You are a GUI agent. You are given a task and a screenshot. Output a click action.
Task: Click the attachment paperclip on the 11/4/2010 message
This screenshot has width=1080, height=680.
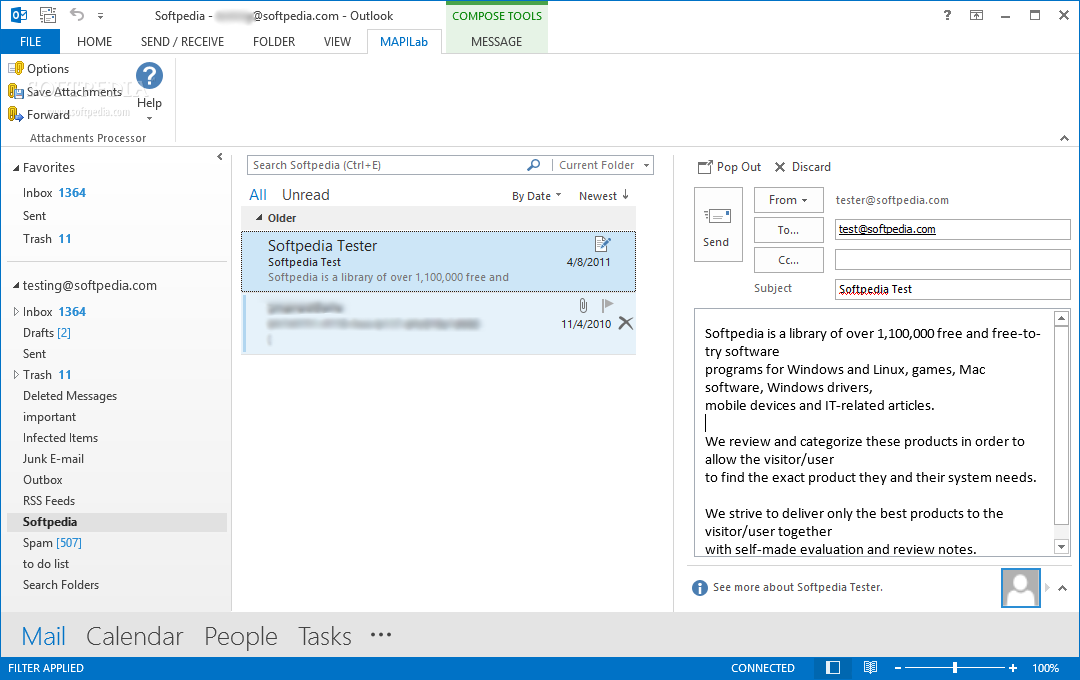583,305
